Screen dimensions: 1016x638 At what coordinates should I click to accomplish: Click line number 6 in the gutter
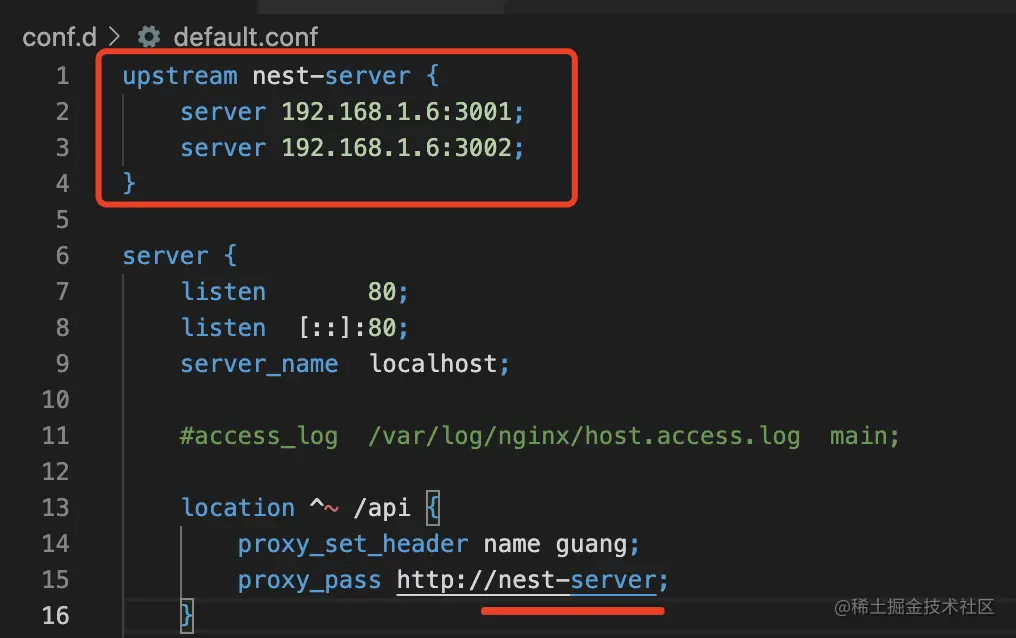[x=62, y=255]
